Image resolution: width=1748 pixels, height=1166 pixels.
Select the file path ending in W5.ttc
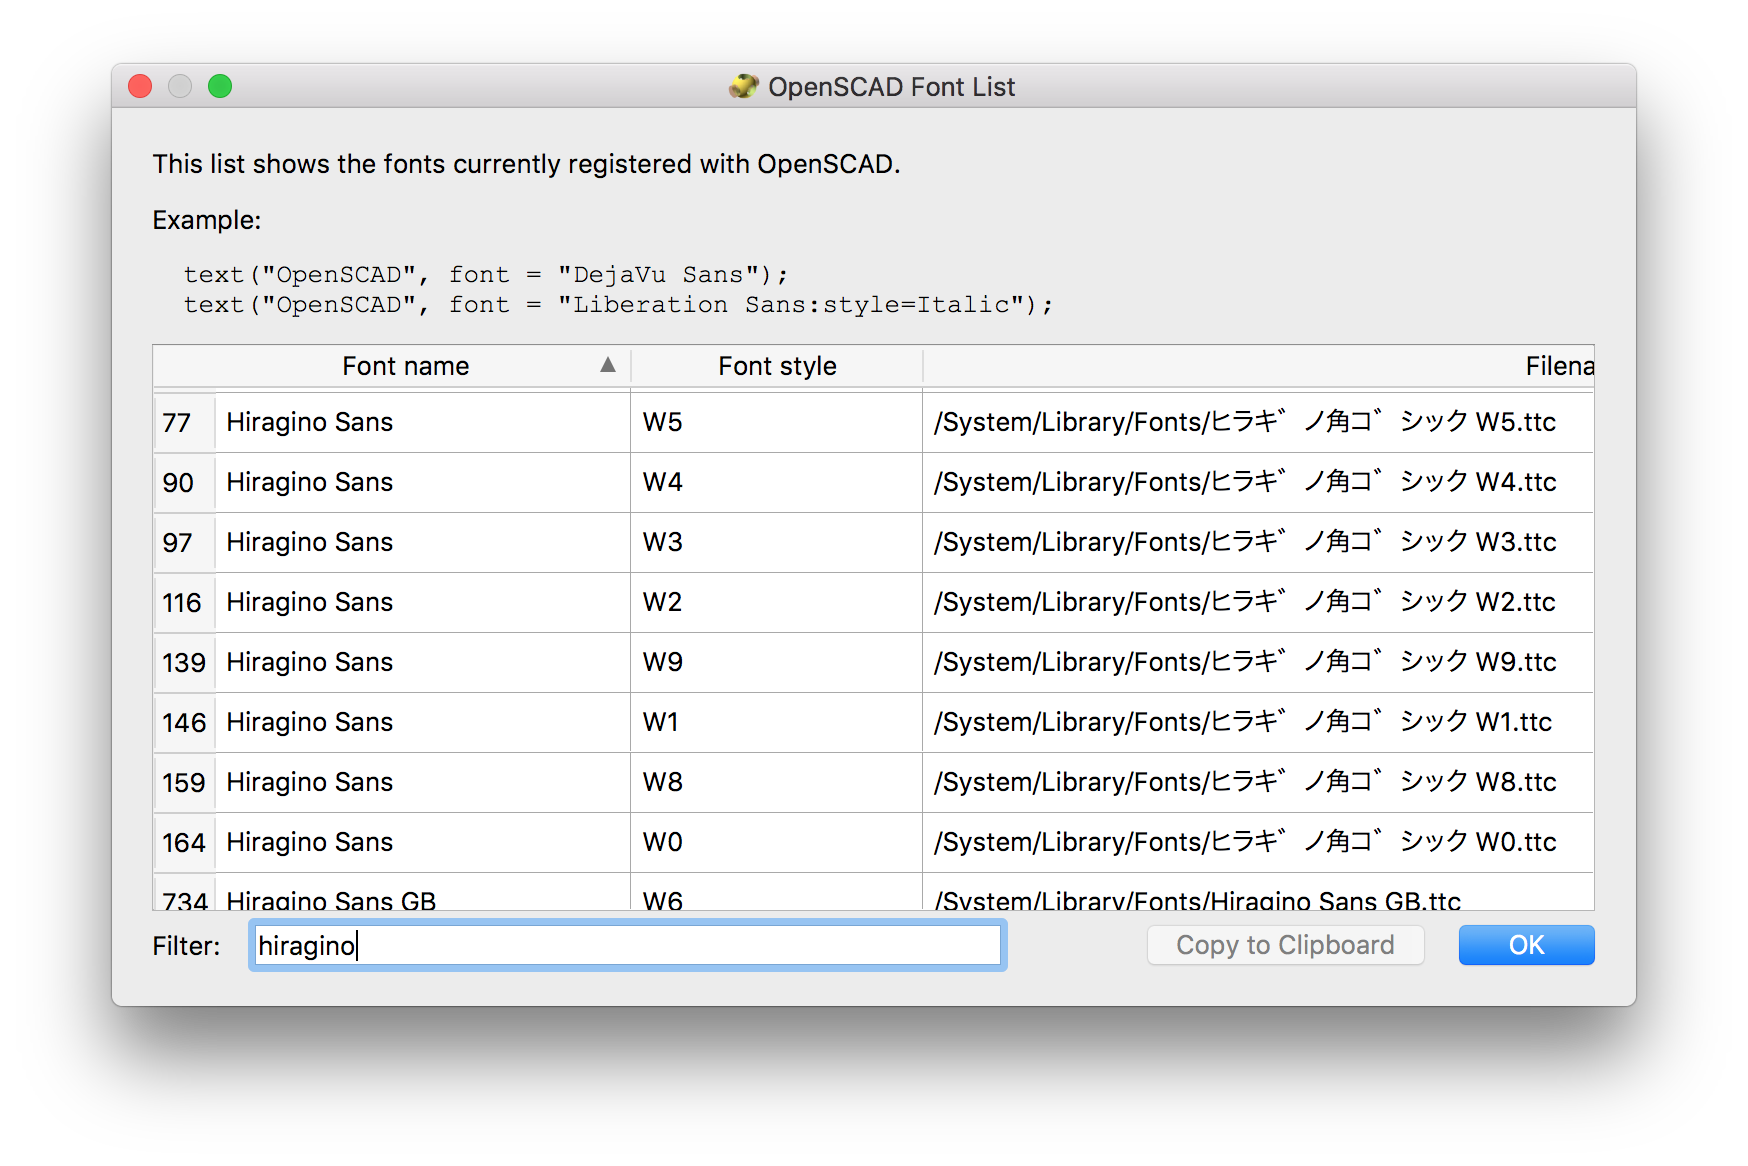(x=1258, y=423)
